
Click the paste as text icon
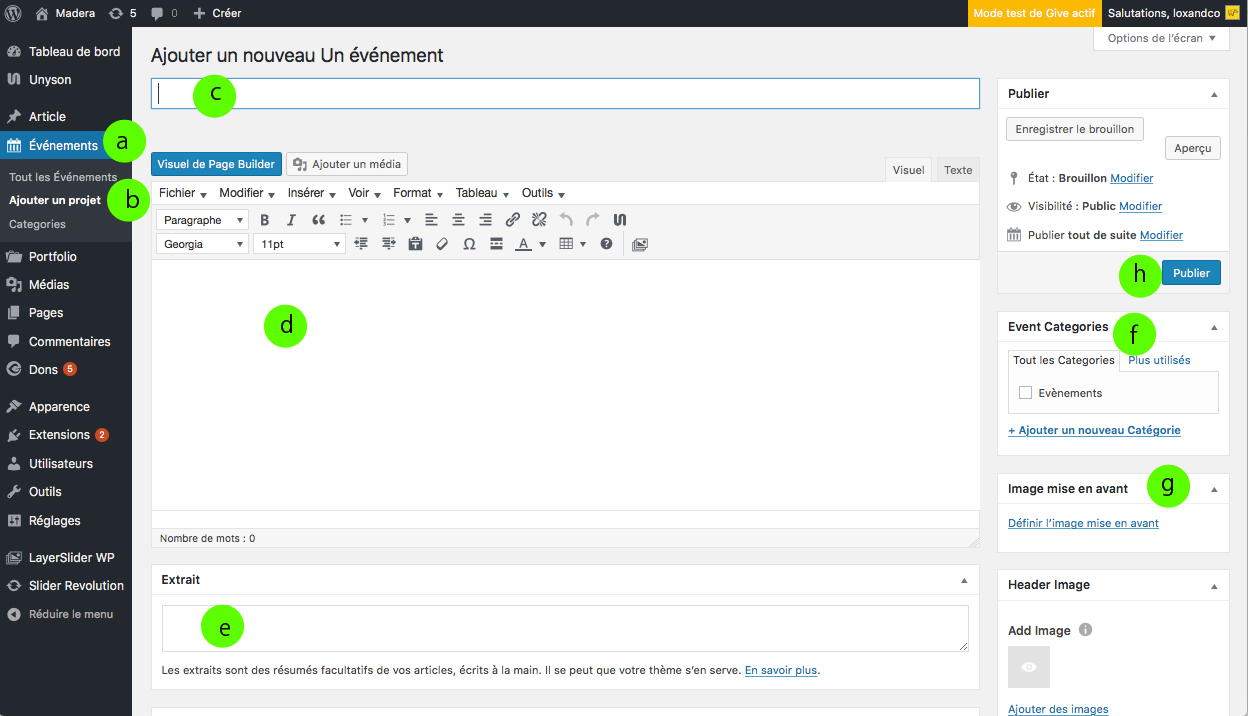point(415,244)
